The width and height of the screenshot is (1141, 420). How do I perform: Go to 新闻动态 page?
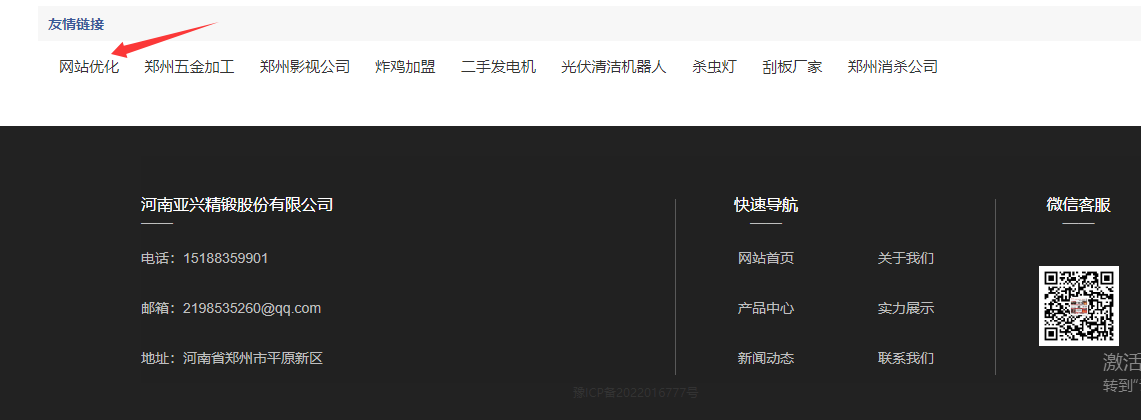pyautogui.click(x=766, y=358)
